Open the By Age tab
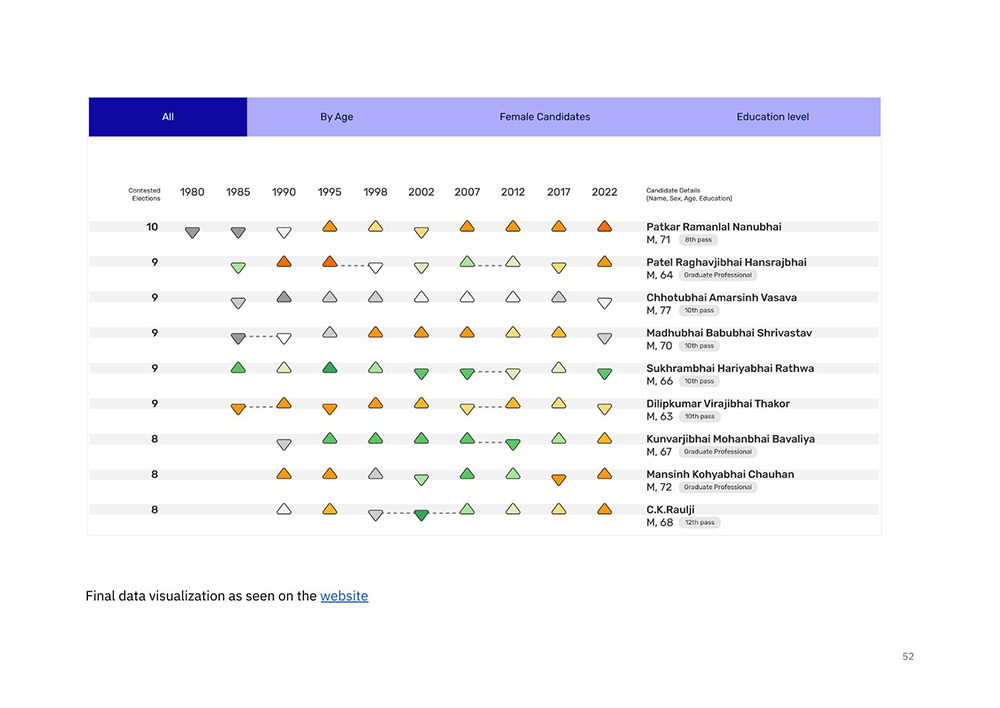The height and width of the screenshot is (708, 1000). (x=336, y=117)
